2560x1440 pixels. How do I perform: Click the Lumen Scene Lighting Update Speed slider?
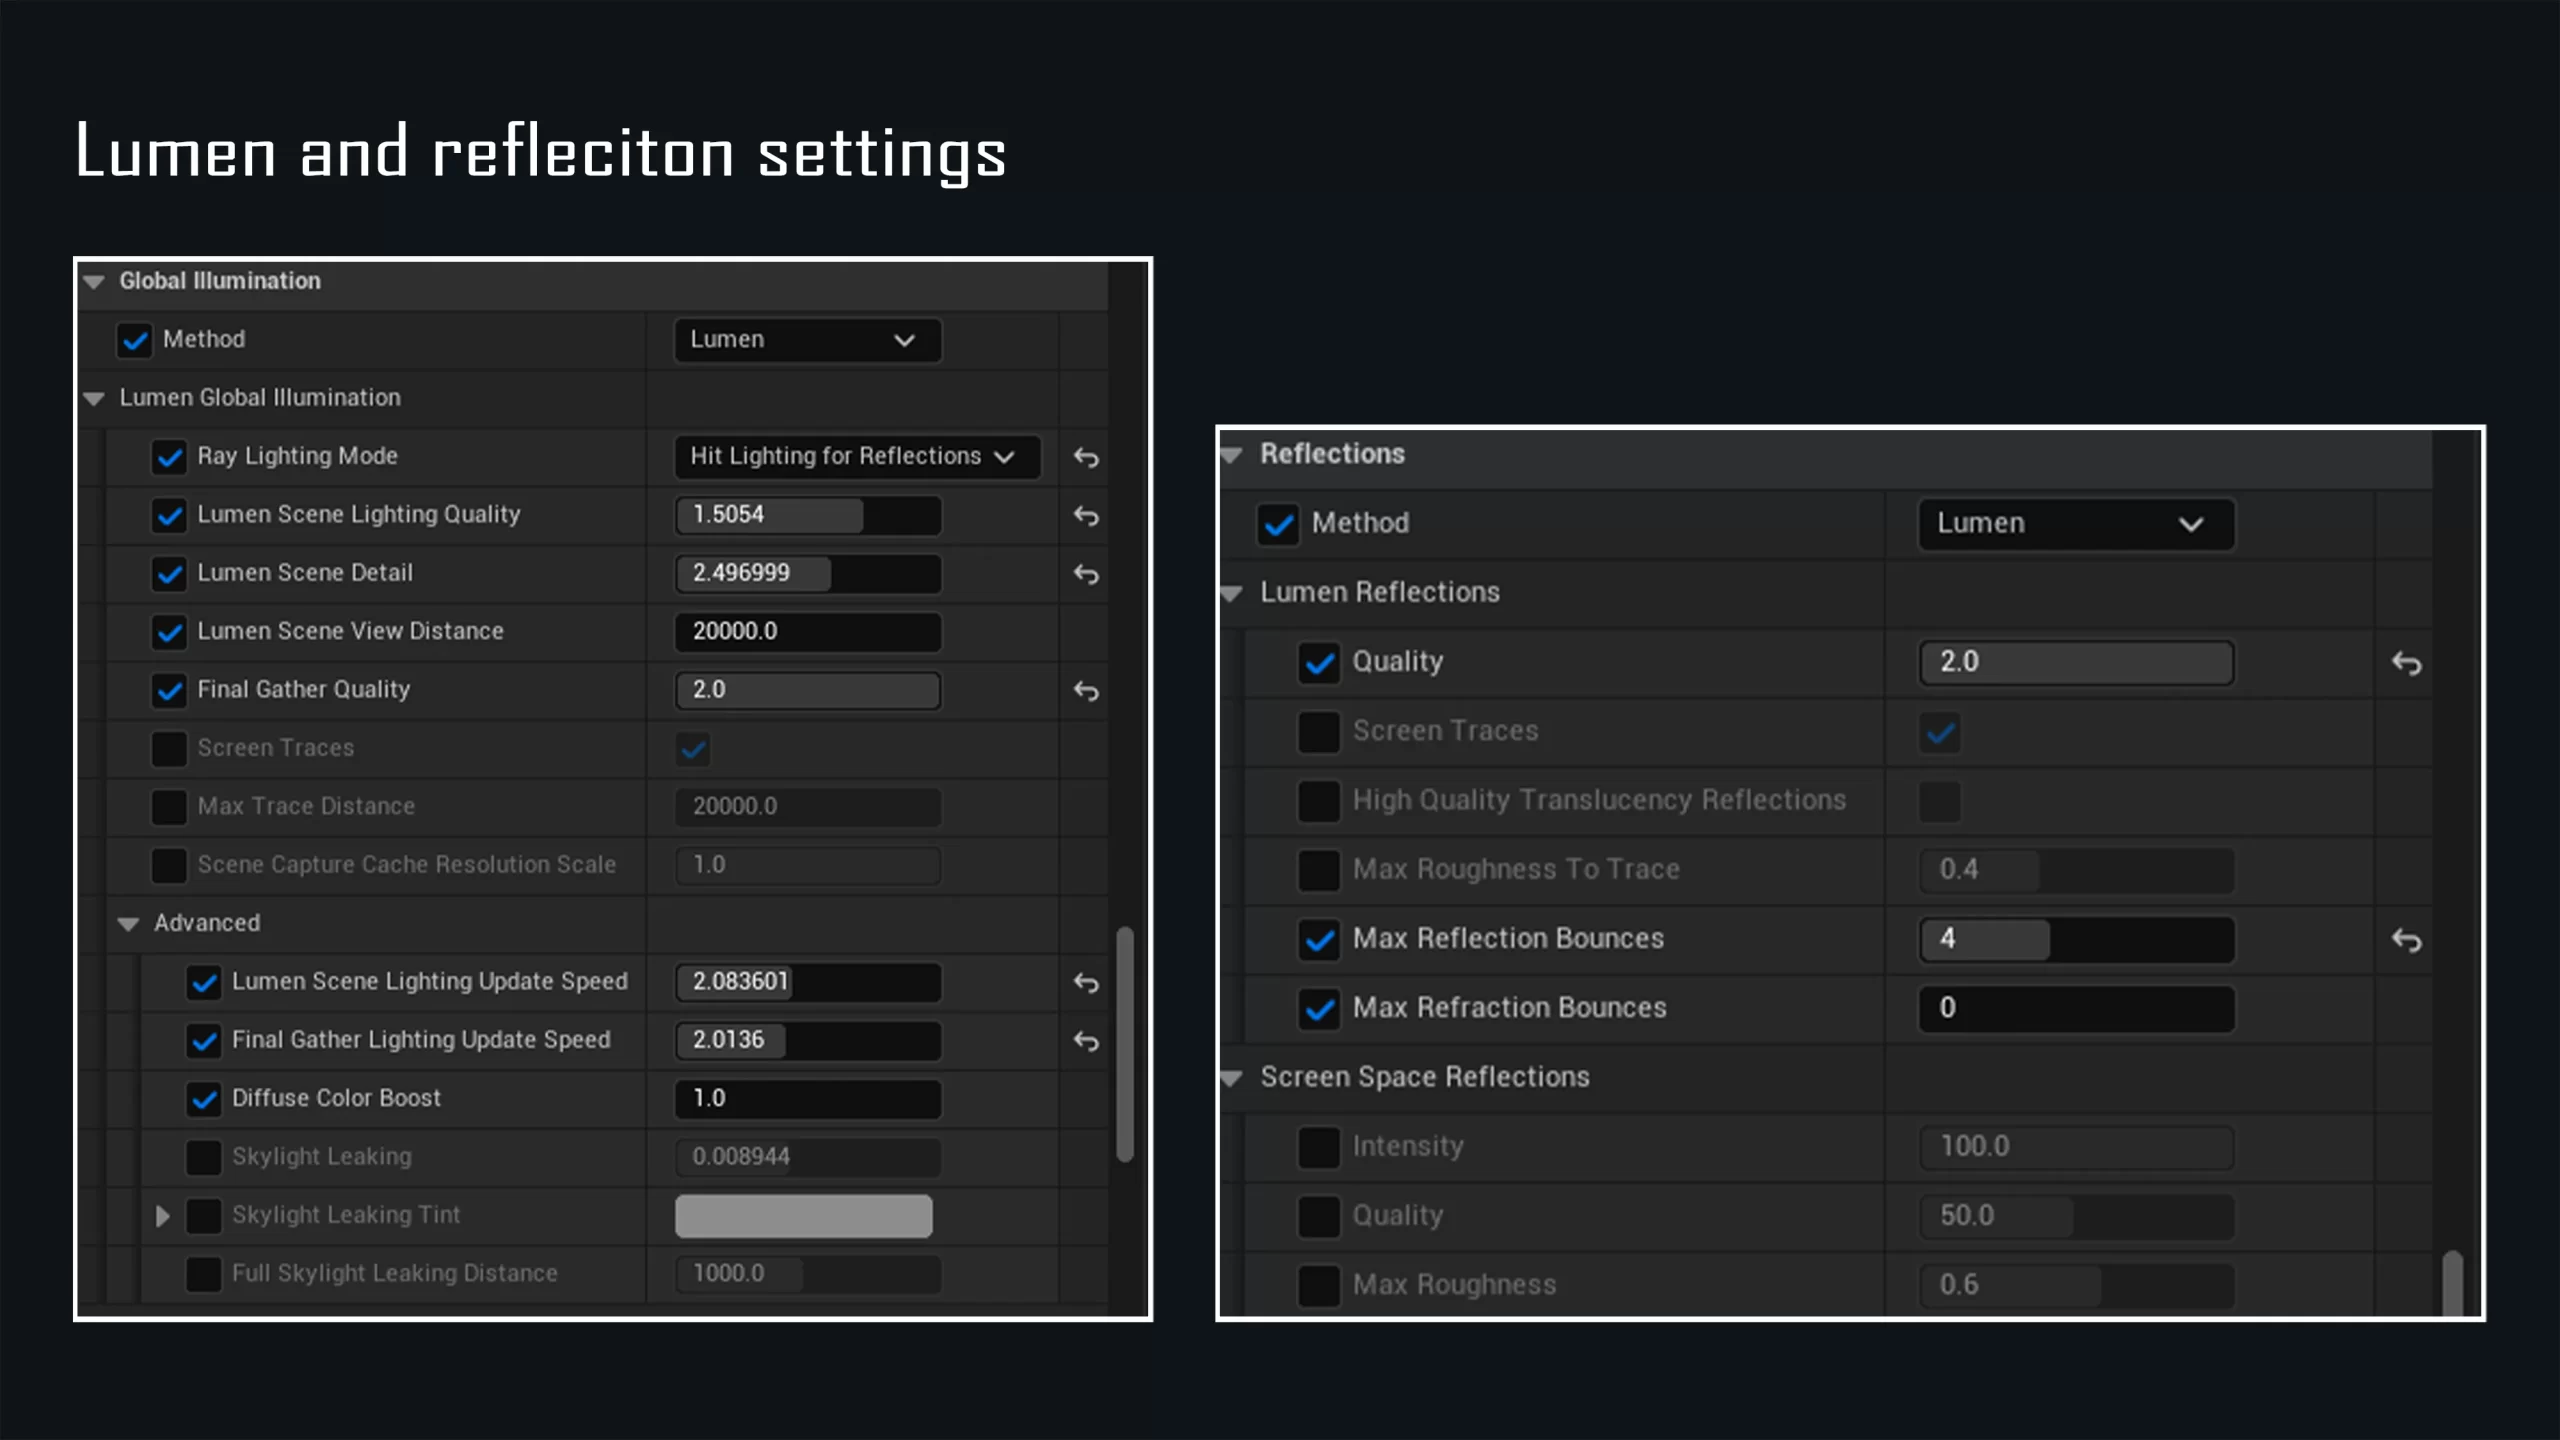click(808, 983)
